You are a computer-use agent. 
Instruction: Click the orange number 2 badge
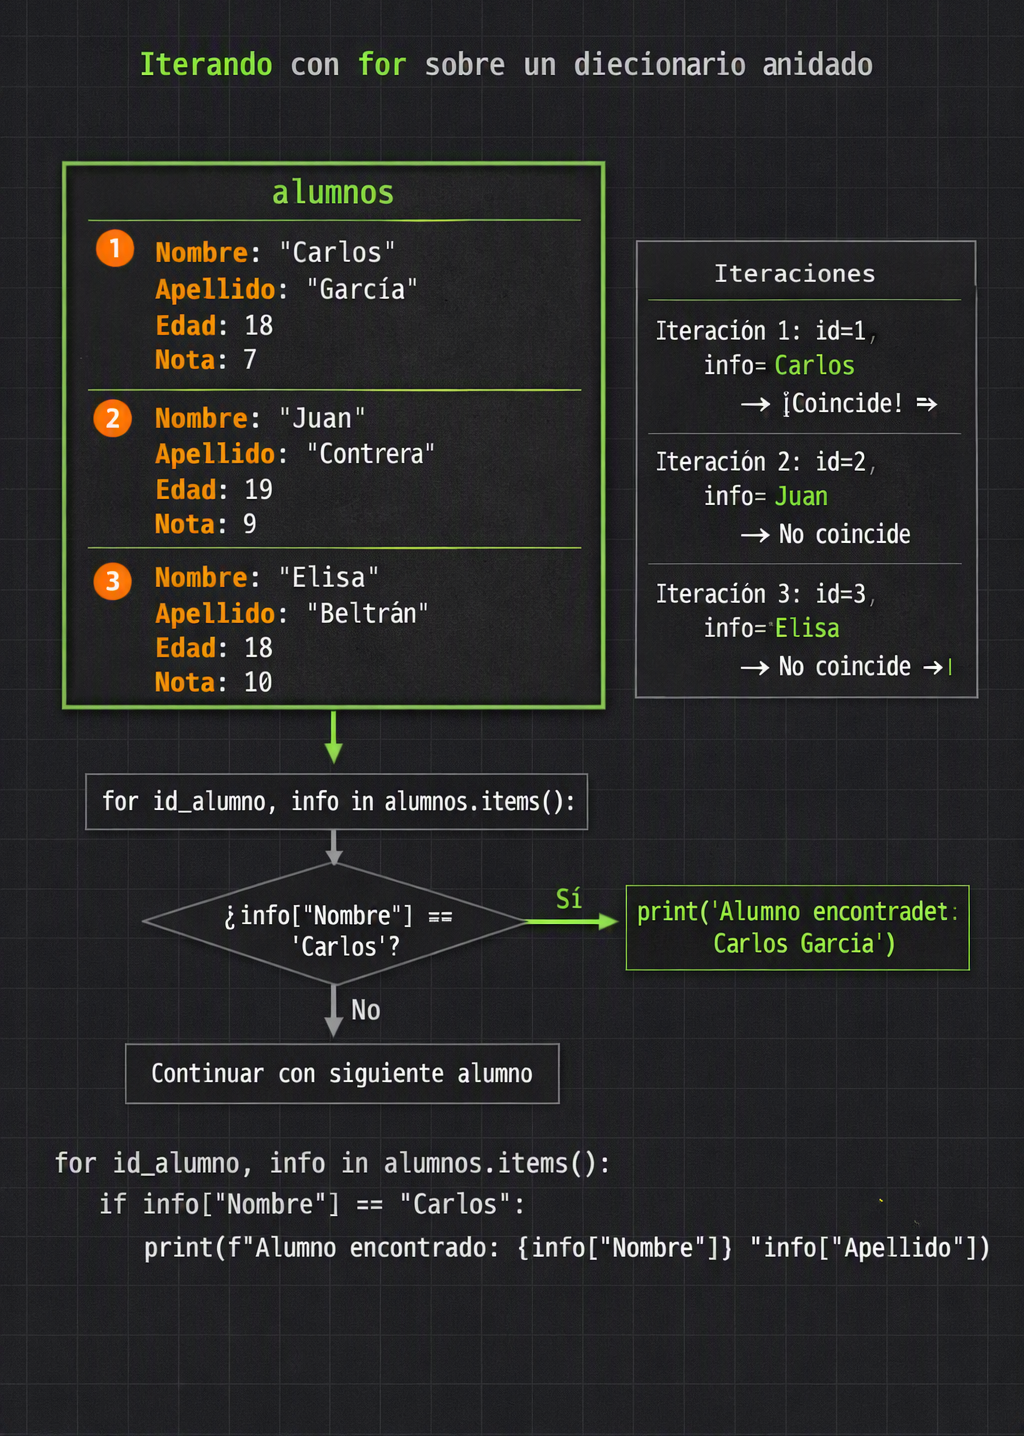click(113, 418)
